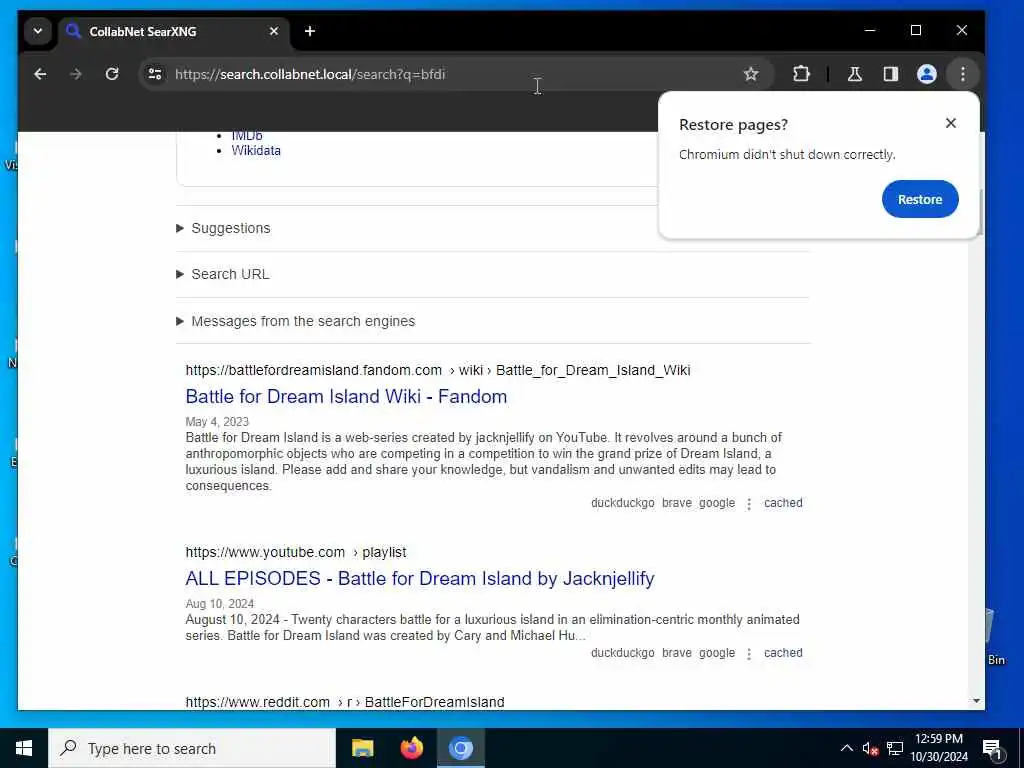Open more options dots for Fandom result
The height and width of the screenshot is (768, 1024).
point(749,504)
